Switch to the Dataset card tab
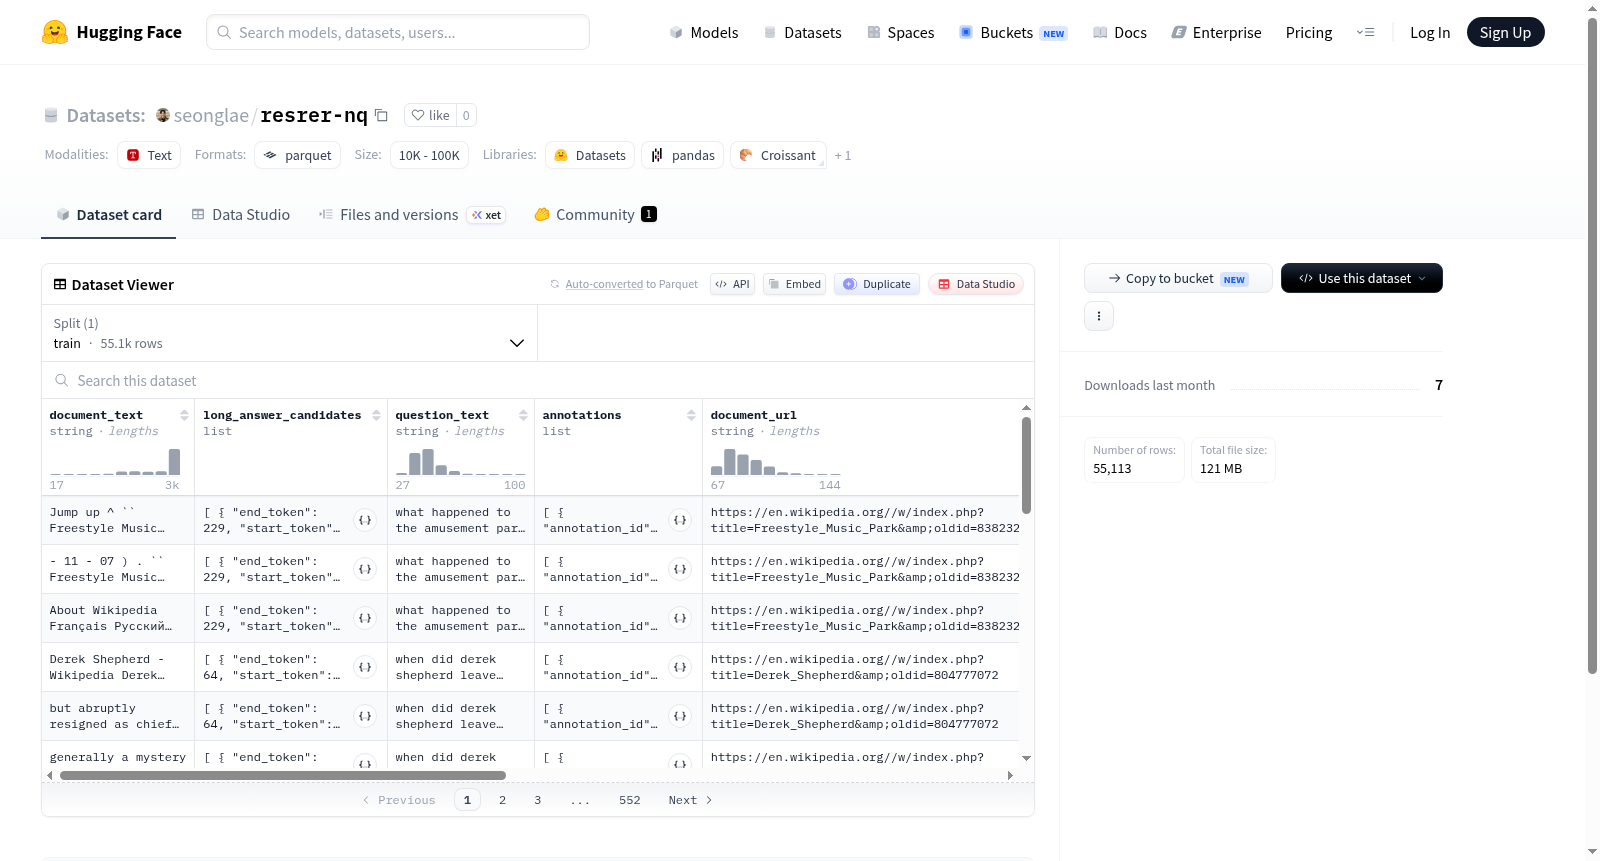 click(109, 214)
